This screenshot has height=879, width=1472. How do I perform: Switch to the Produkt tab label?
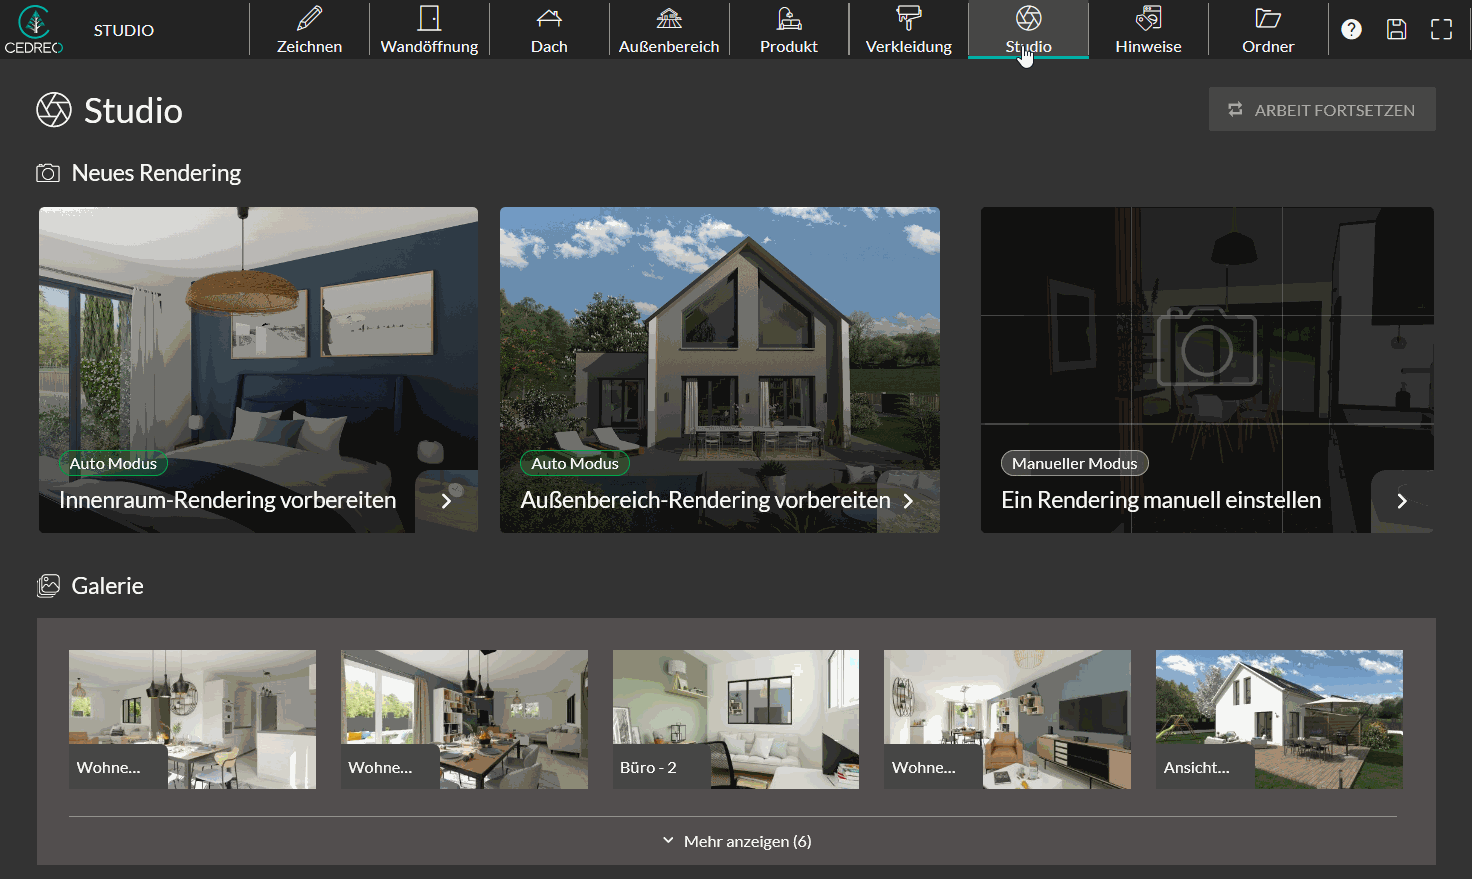click(789, 46)
